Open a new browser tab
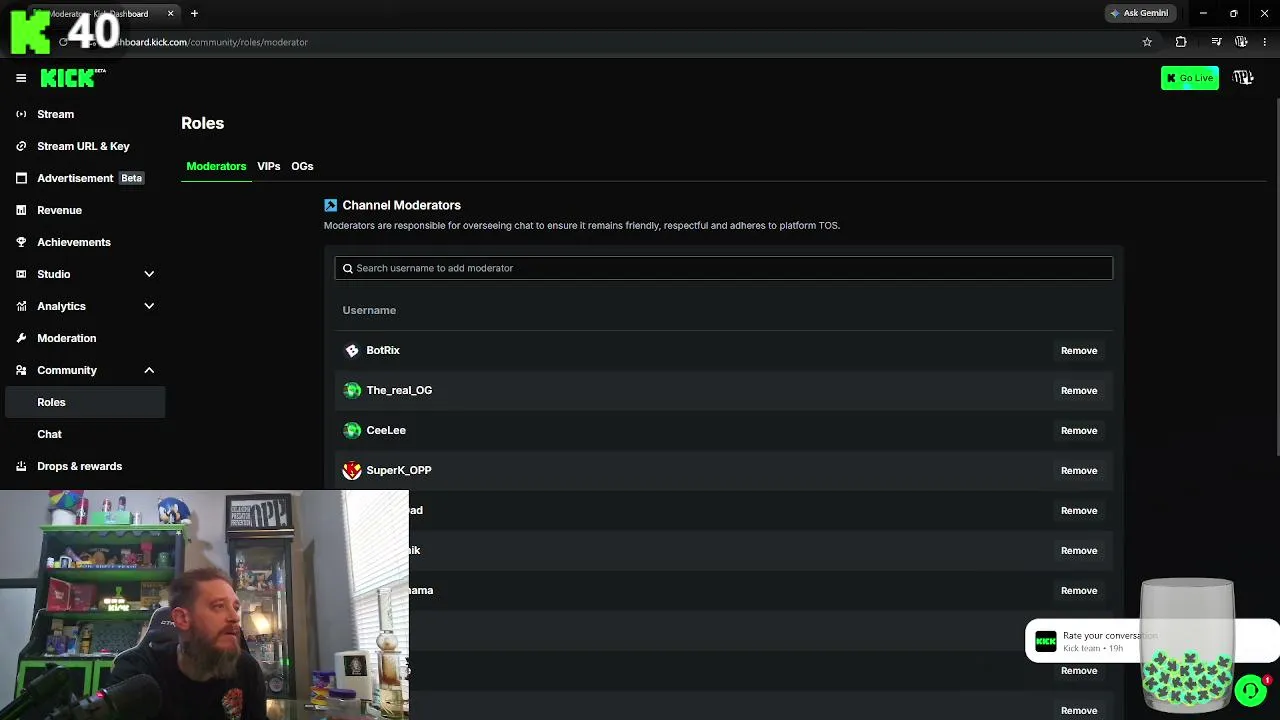 click(194, 13)
